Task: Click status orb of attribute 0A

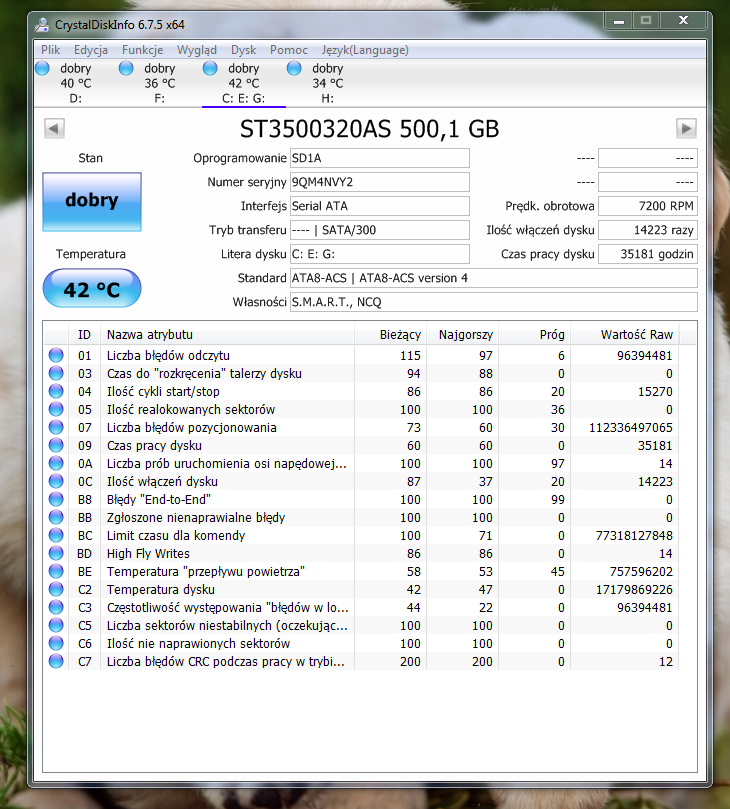Action: (x=56, y=463)
